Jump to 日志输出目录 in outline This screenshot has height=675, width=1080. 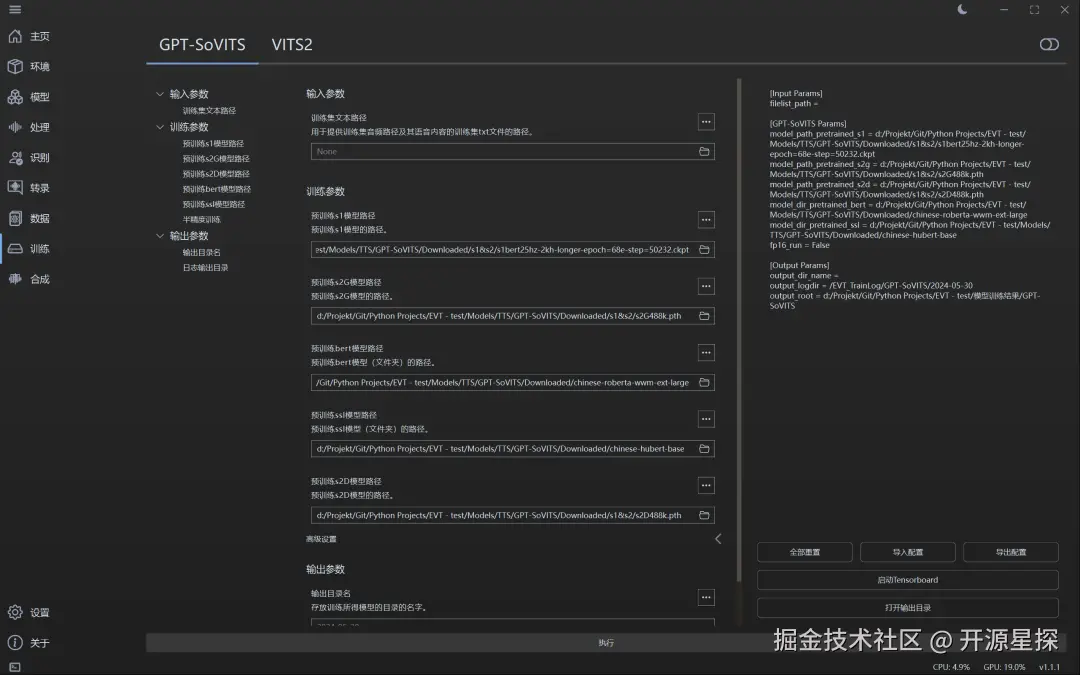tap(205, 268)
